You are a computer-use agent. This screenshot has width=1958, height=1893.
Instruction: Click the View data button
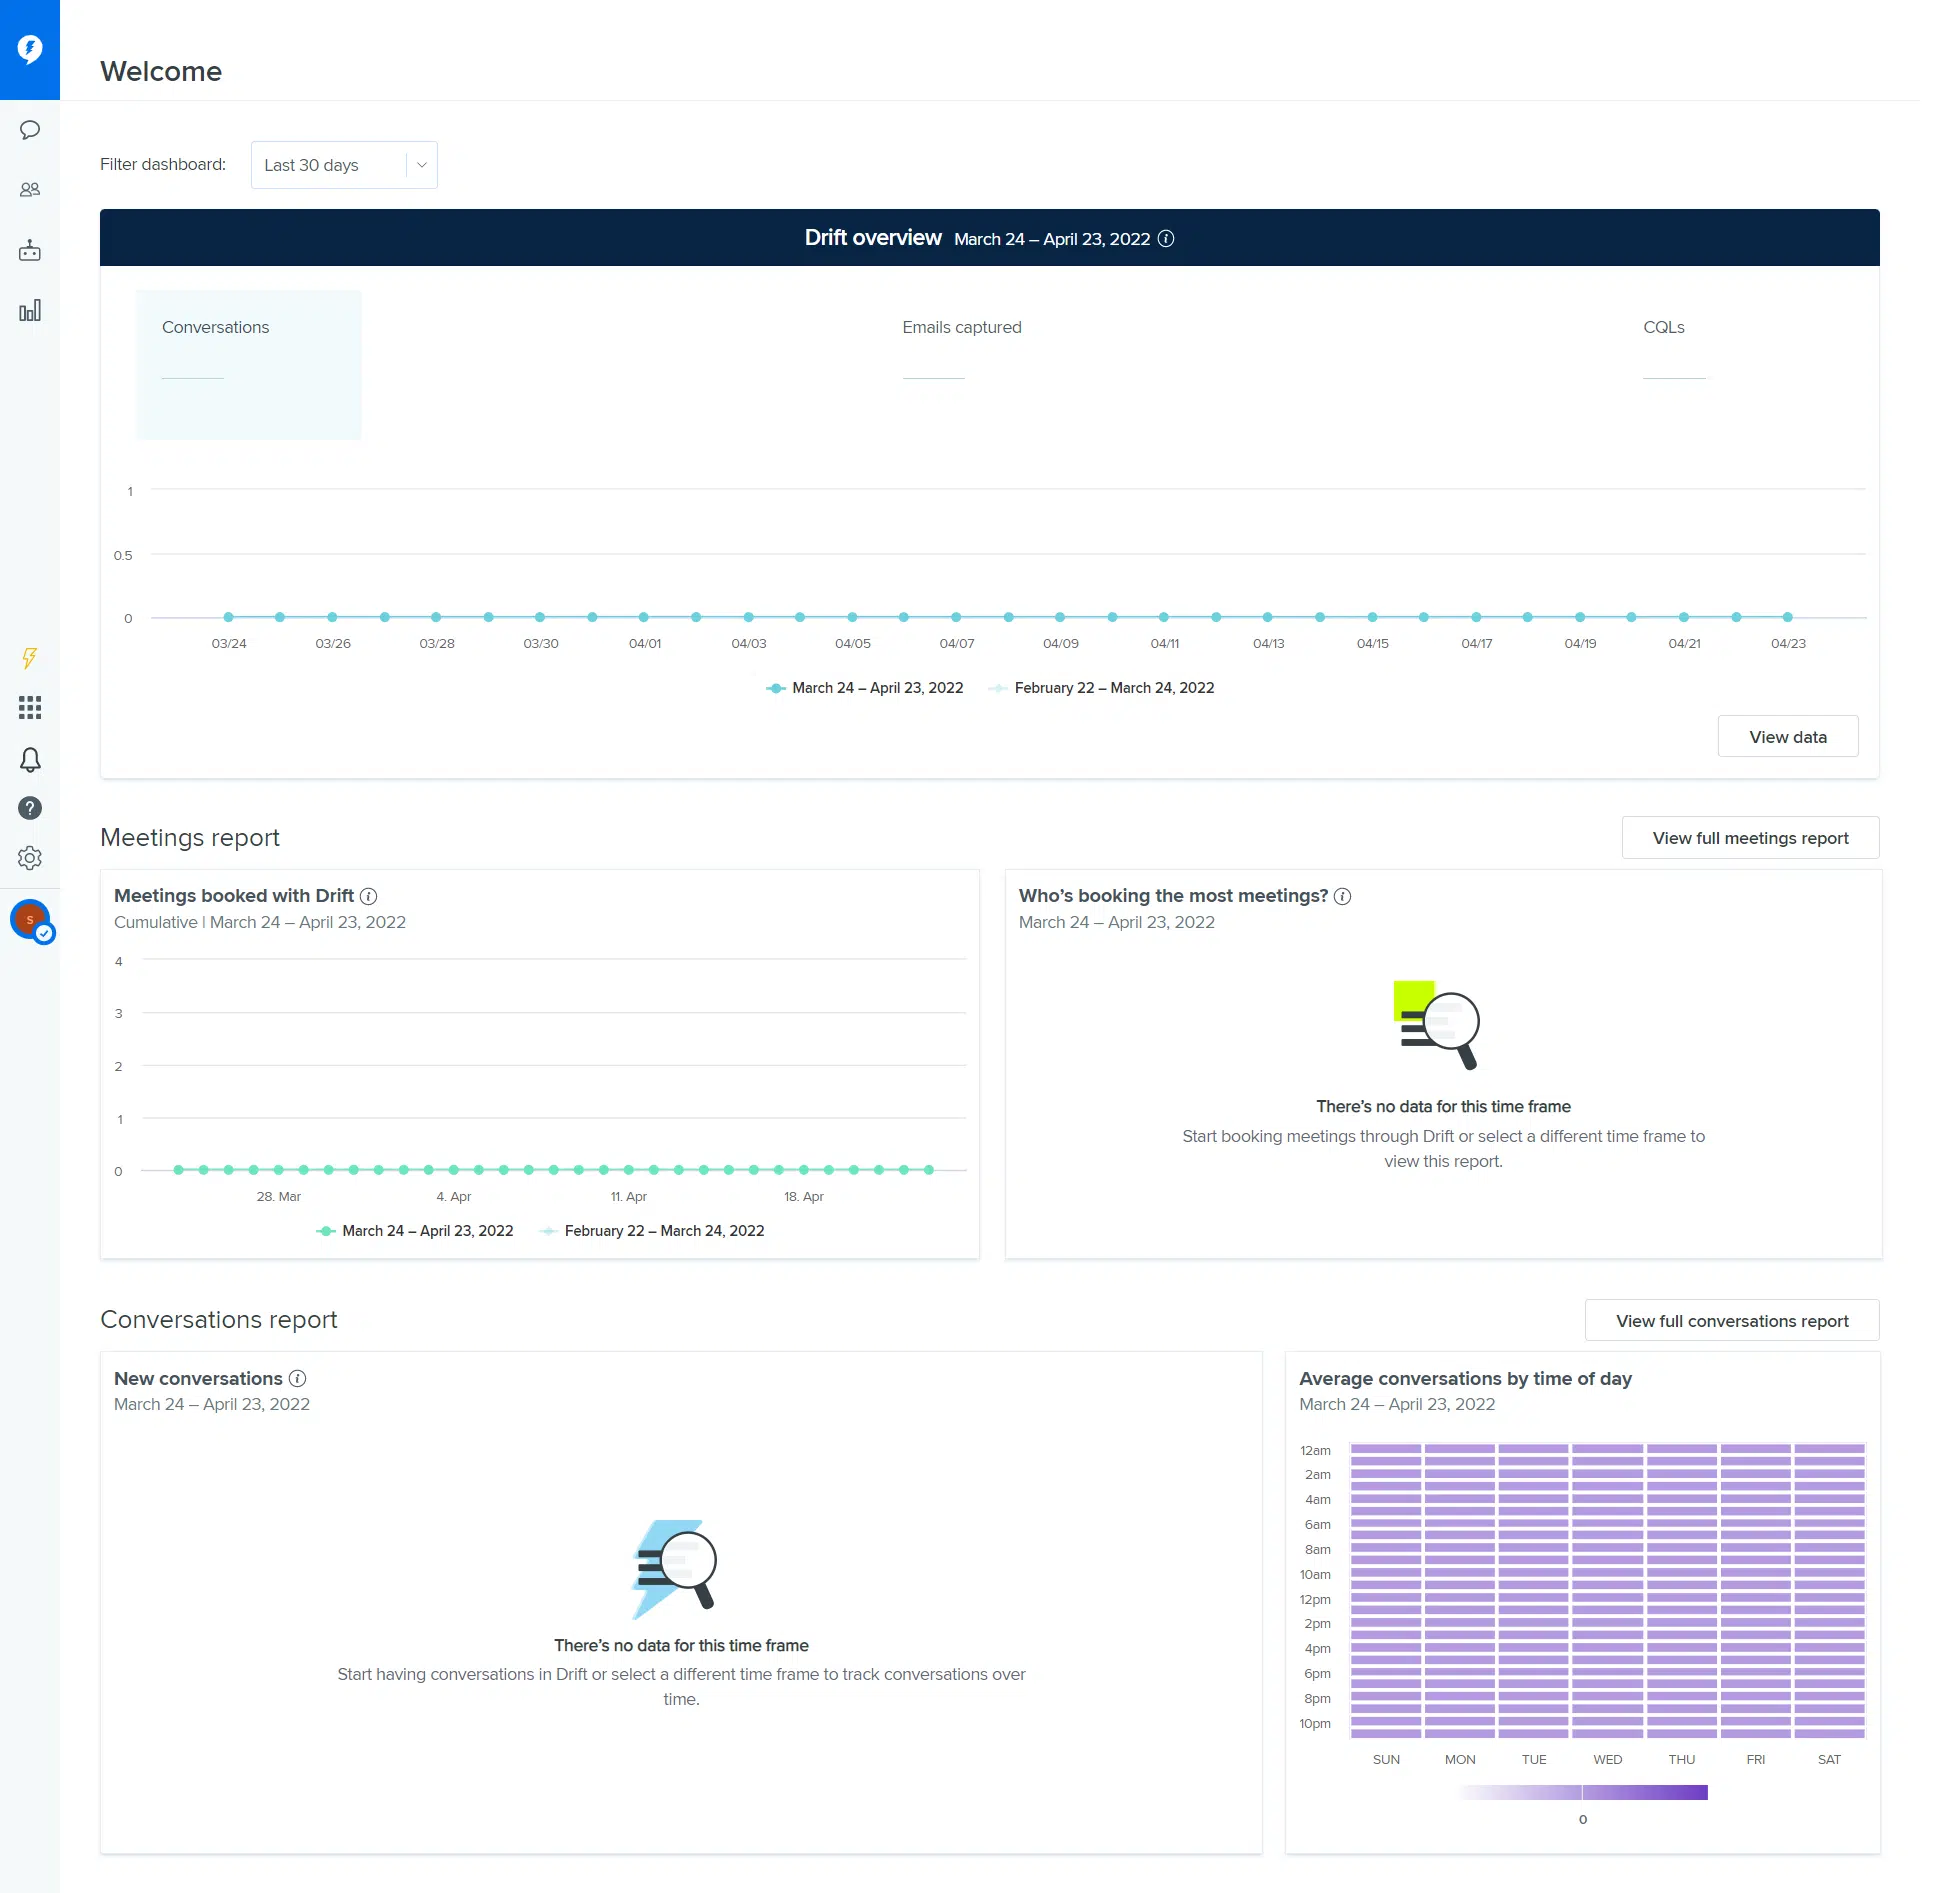pos(1788,737)
